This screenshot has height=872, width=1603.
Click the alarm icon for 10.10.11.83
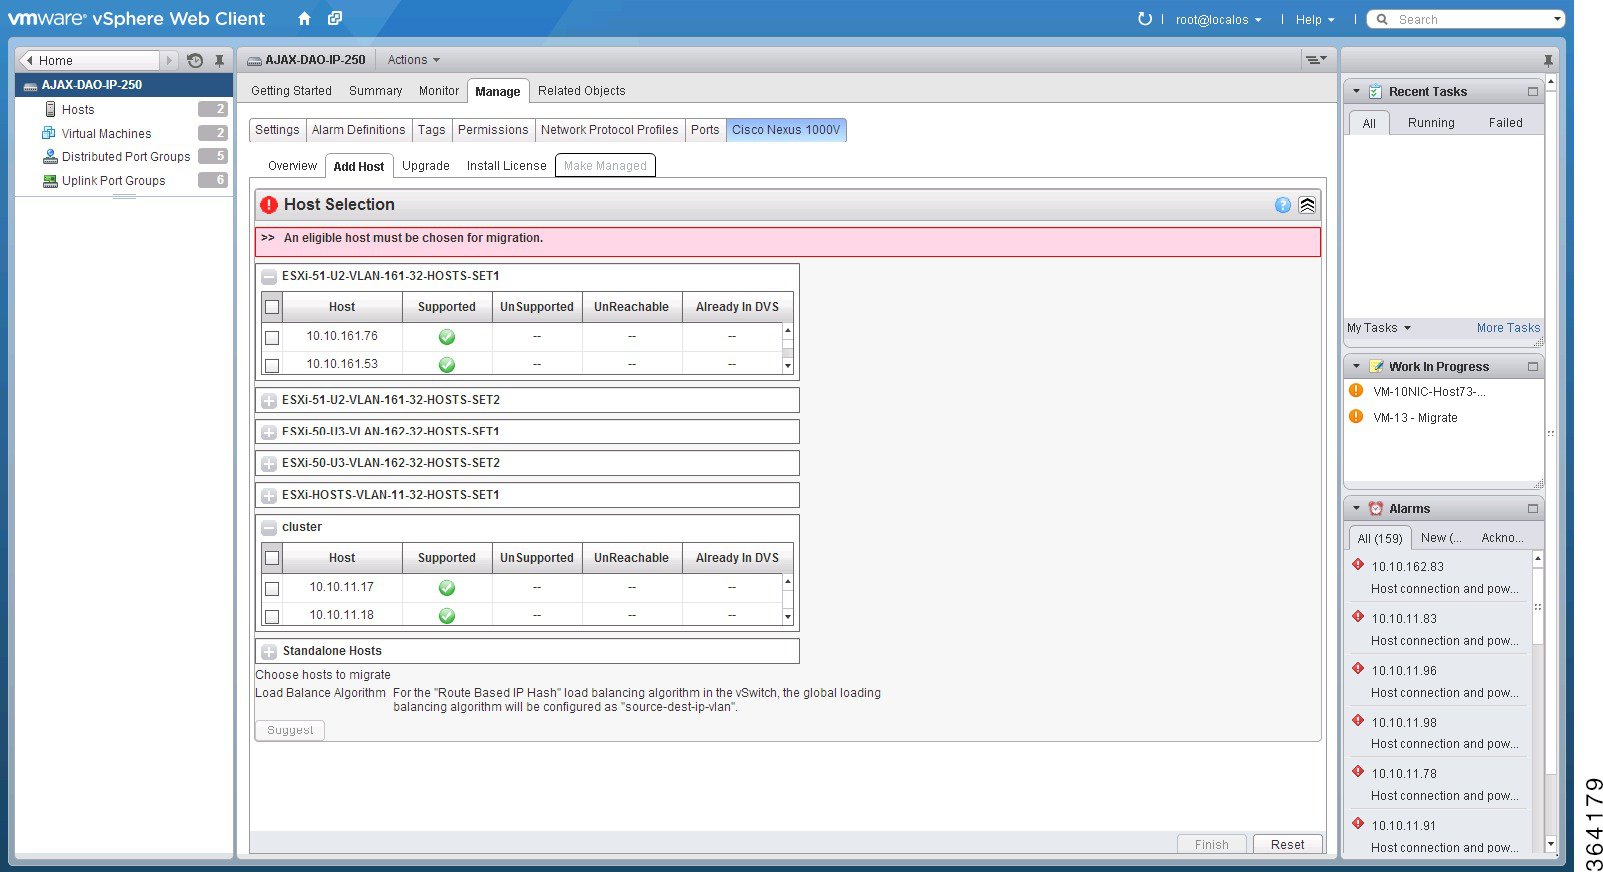coord(1358,617)
